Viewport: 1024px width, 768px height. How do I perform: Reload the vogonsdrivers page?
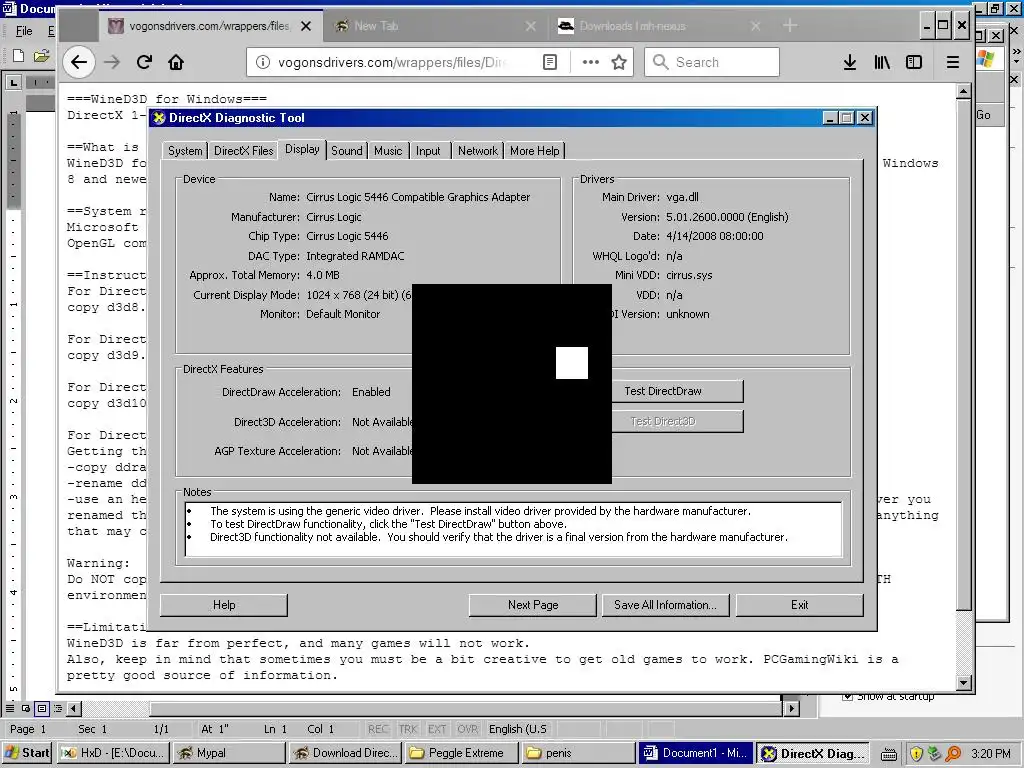click(x=144, y=62)
